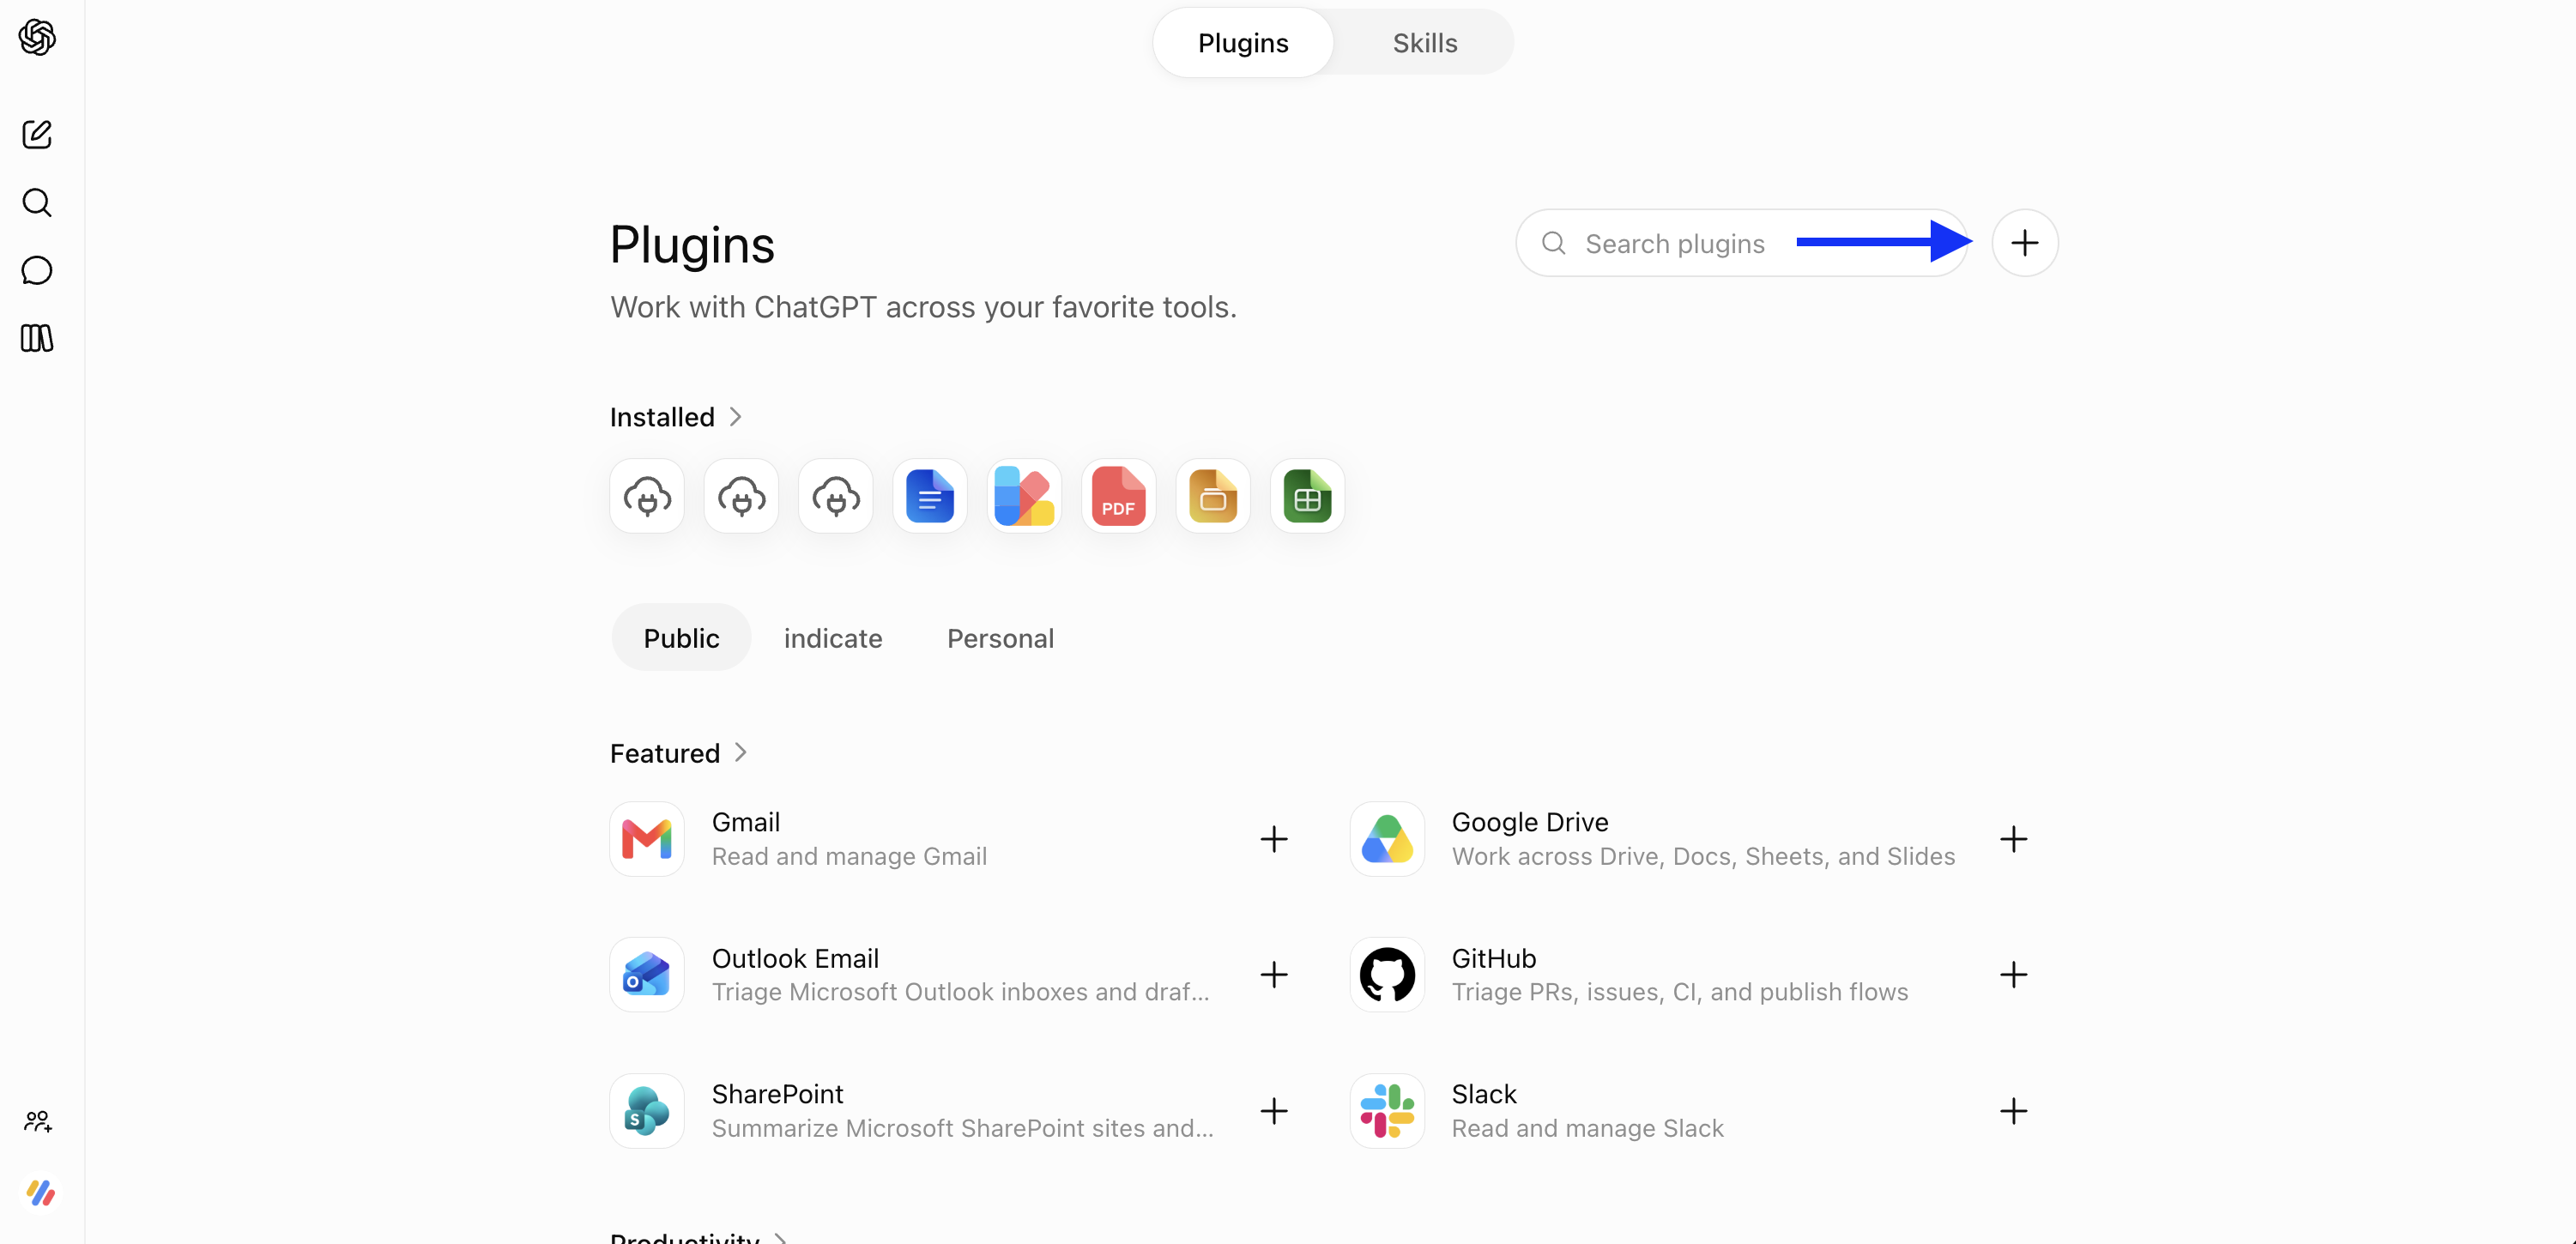This screenshot has height=1244, width=2576.
Task: Click the Google Drive logo icon
Action: (x=1387, y=839)
